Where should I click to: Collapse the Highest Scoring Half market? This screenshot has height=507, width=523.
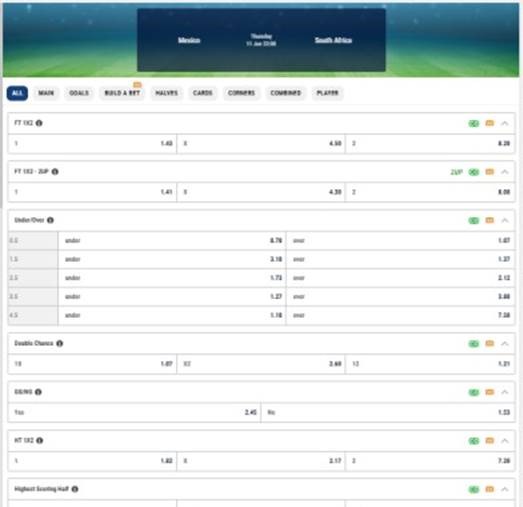(505, 489)
